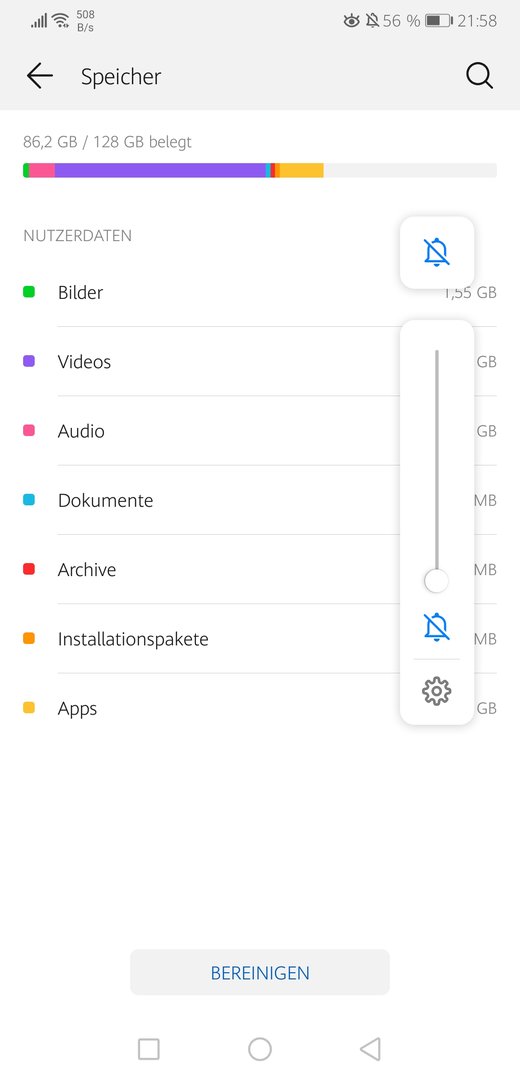Image resolution: width=520 pixels, height=1080 pixels.
Task: Click the volume slider thumb
Action: (437, 581)
